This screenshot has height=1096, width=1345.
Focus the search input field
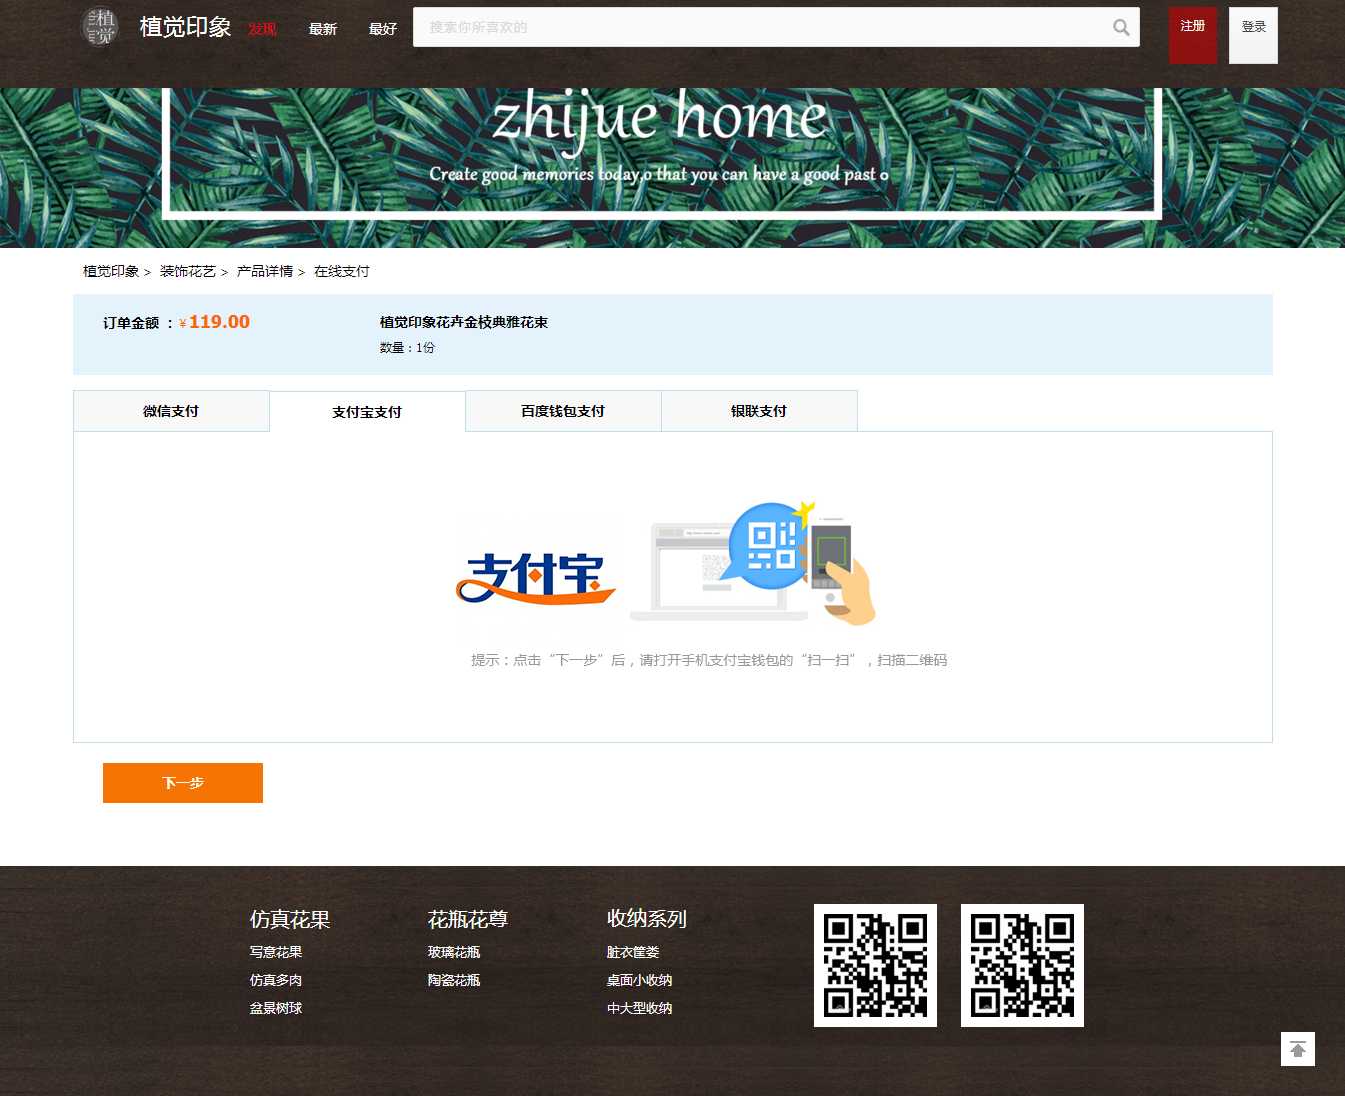click(760, 28)
